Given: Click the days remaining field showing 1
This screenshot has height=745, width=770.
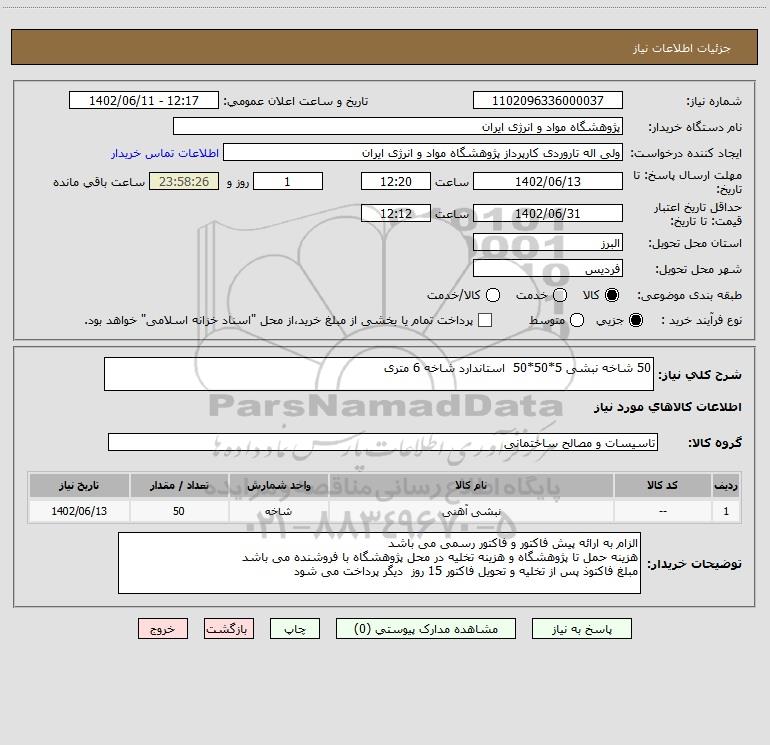Looking at the screenshot, I should coord(288,181).
